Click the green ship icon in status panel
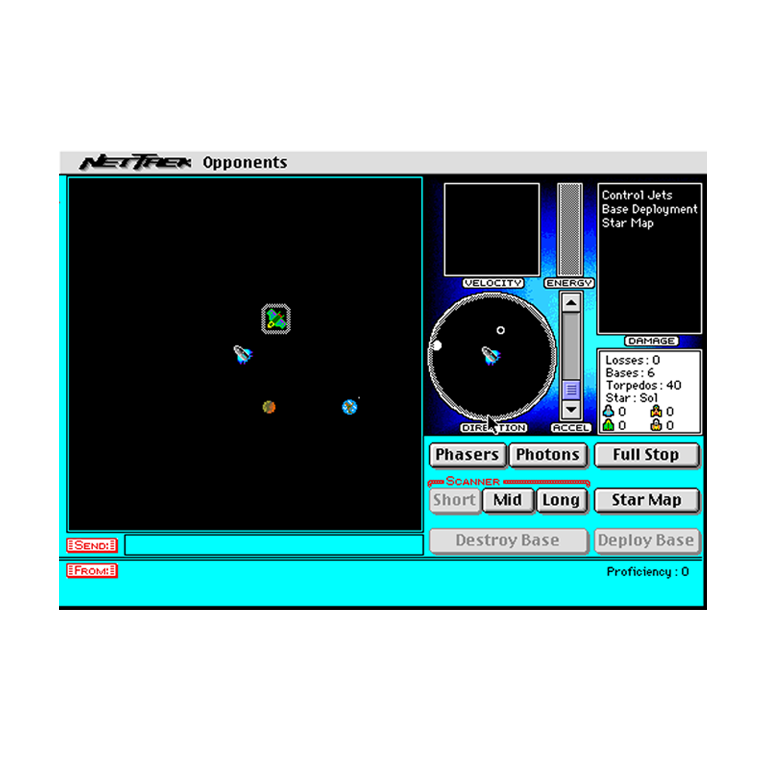The image size is (760, 760). pyautogui.click(x=608, y=425)
